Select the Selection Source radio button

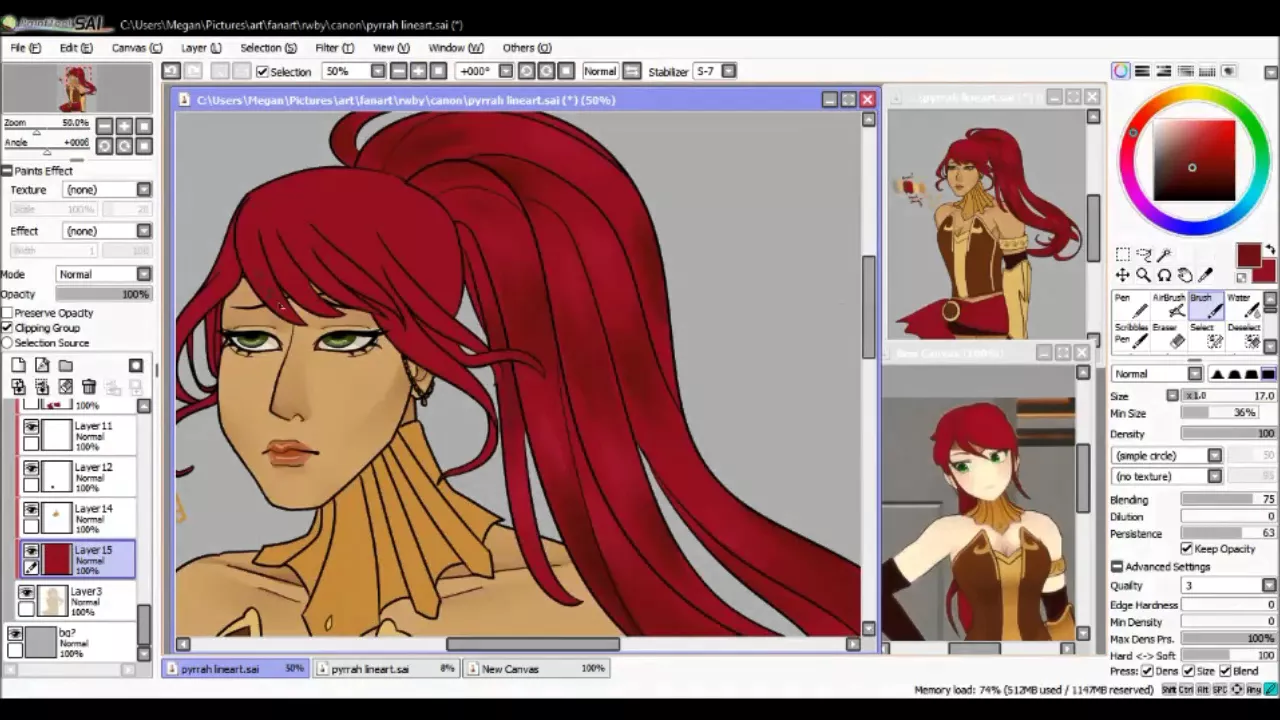7,343
